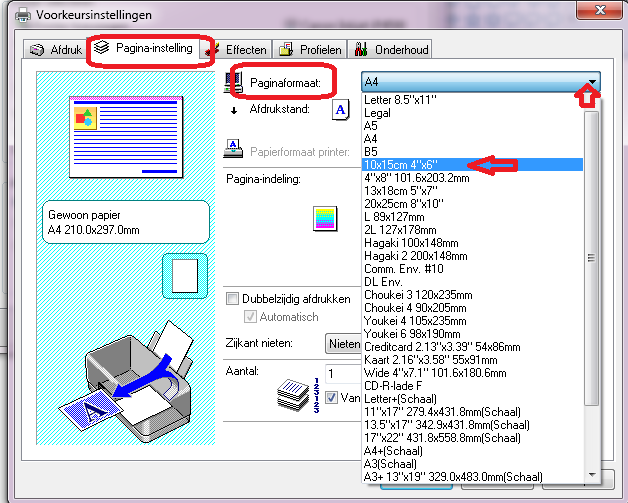Click the collated copies stack icon

click(294, 395)
